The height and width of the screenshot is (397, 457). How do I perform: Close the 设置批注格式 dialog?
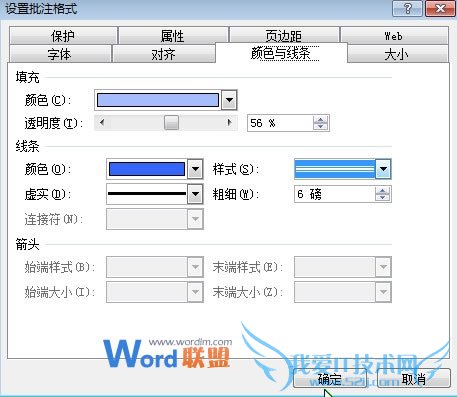tap(440, 8)
